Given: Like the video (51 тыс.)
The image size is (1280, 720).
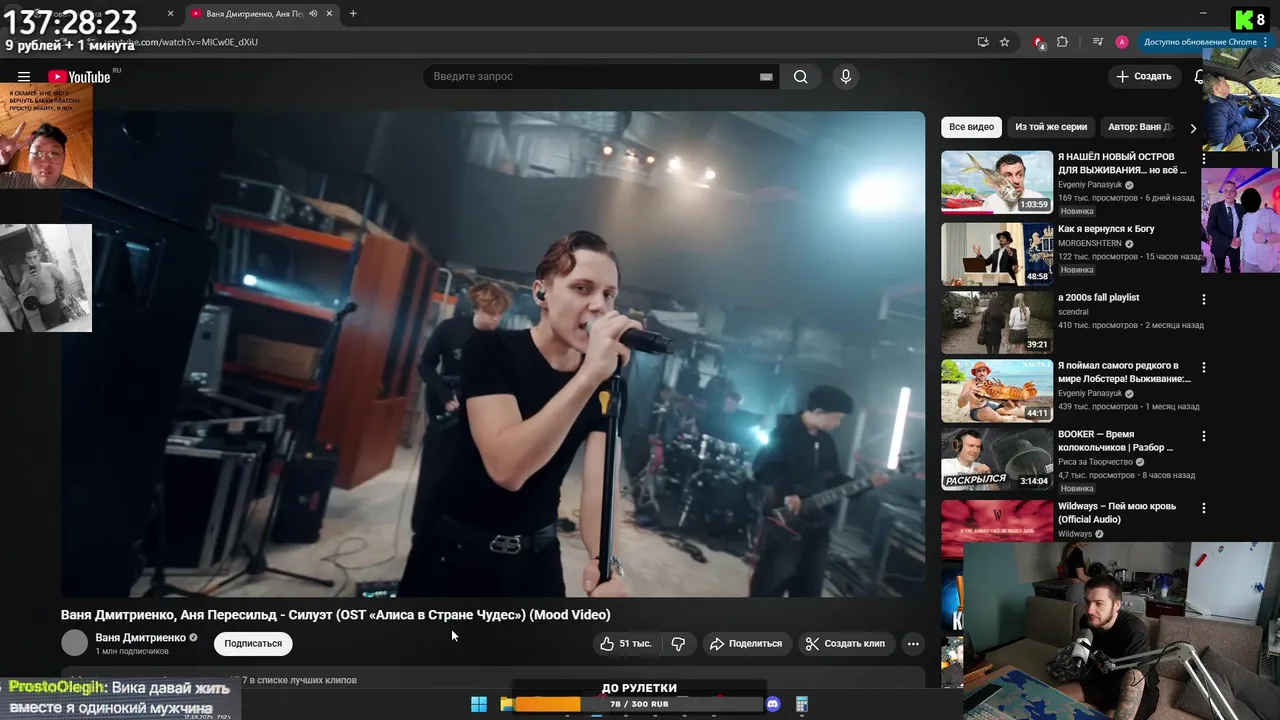Looking at the screenshot, I should click(x=625, y=644).
